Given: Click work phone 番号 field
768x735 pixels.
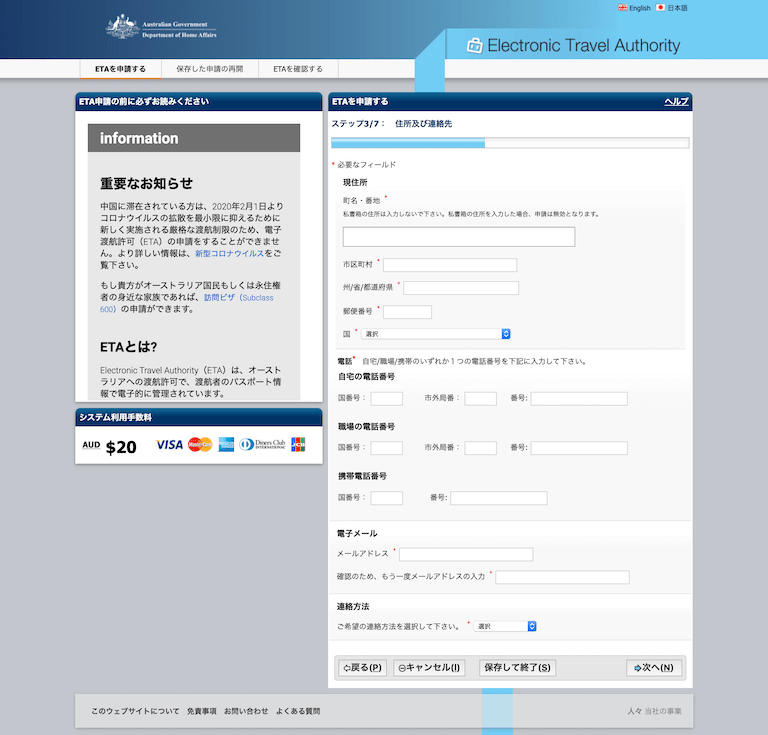Looking at the screenshot, I should click(x=579, y=448).
